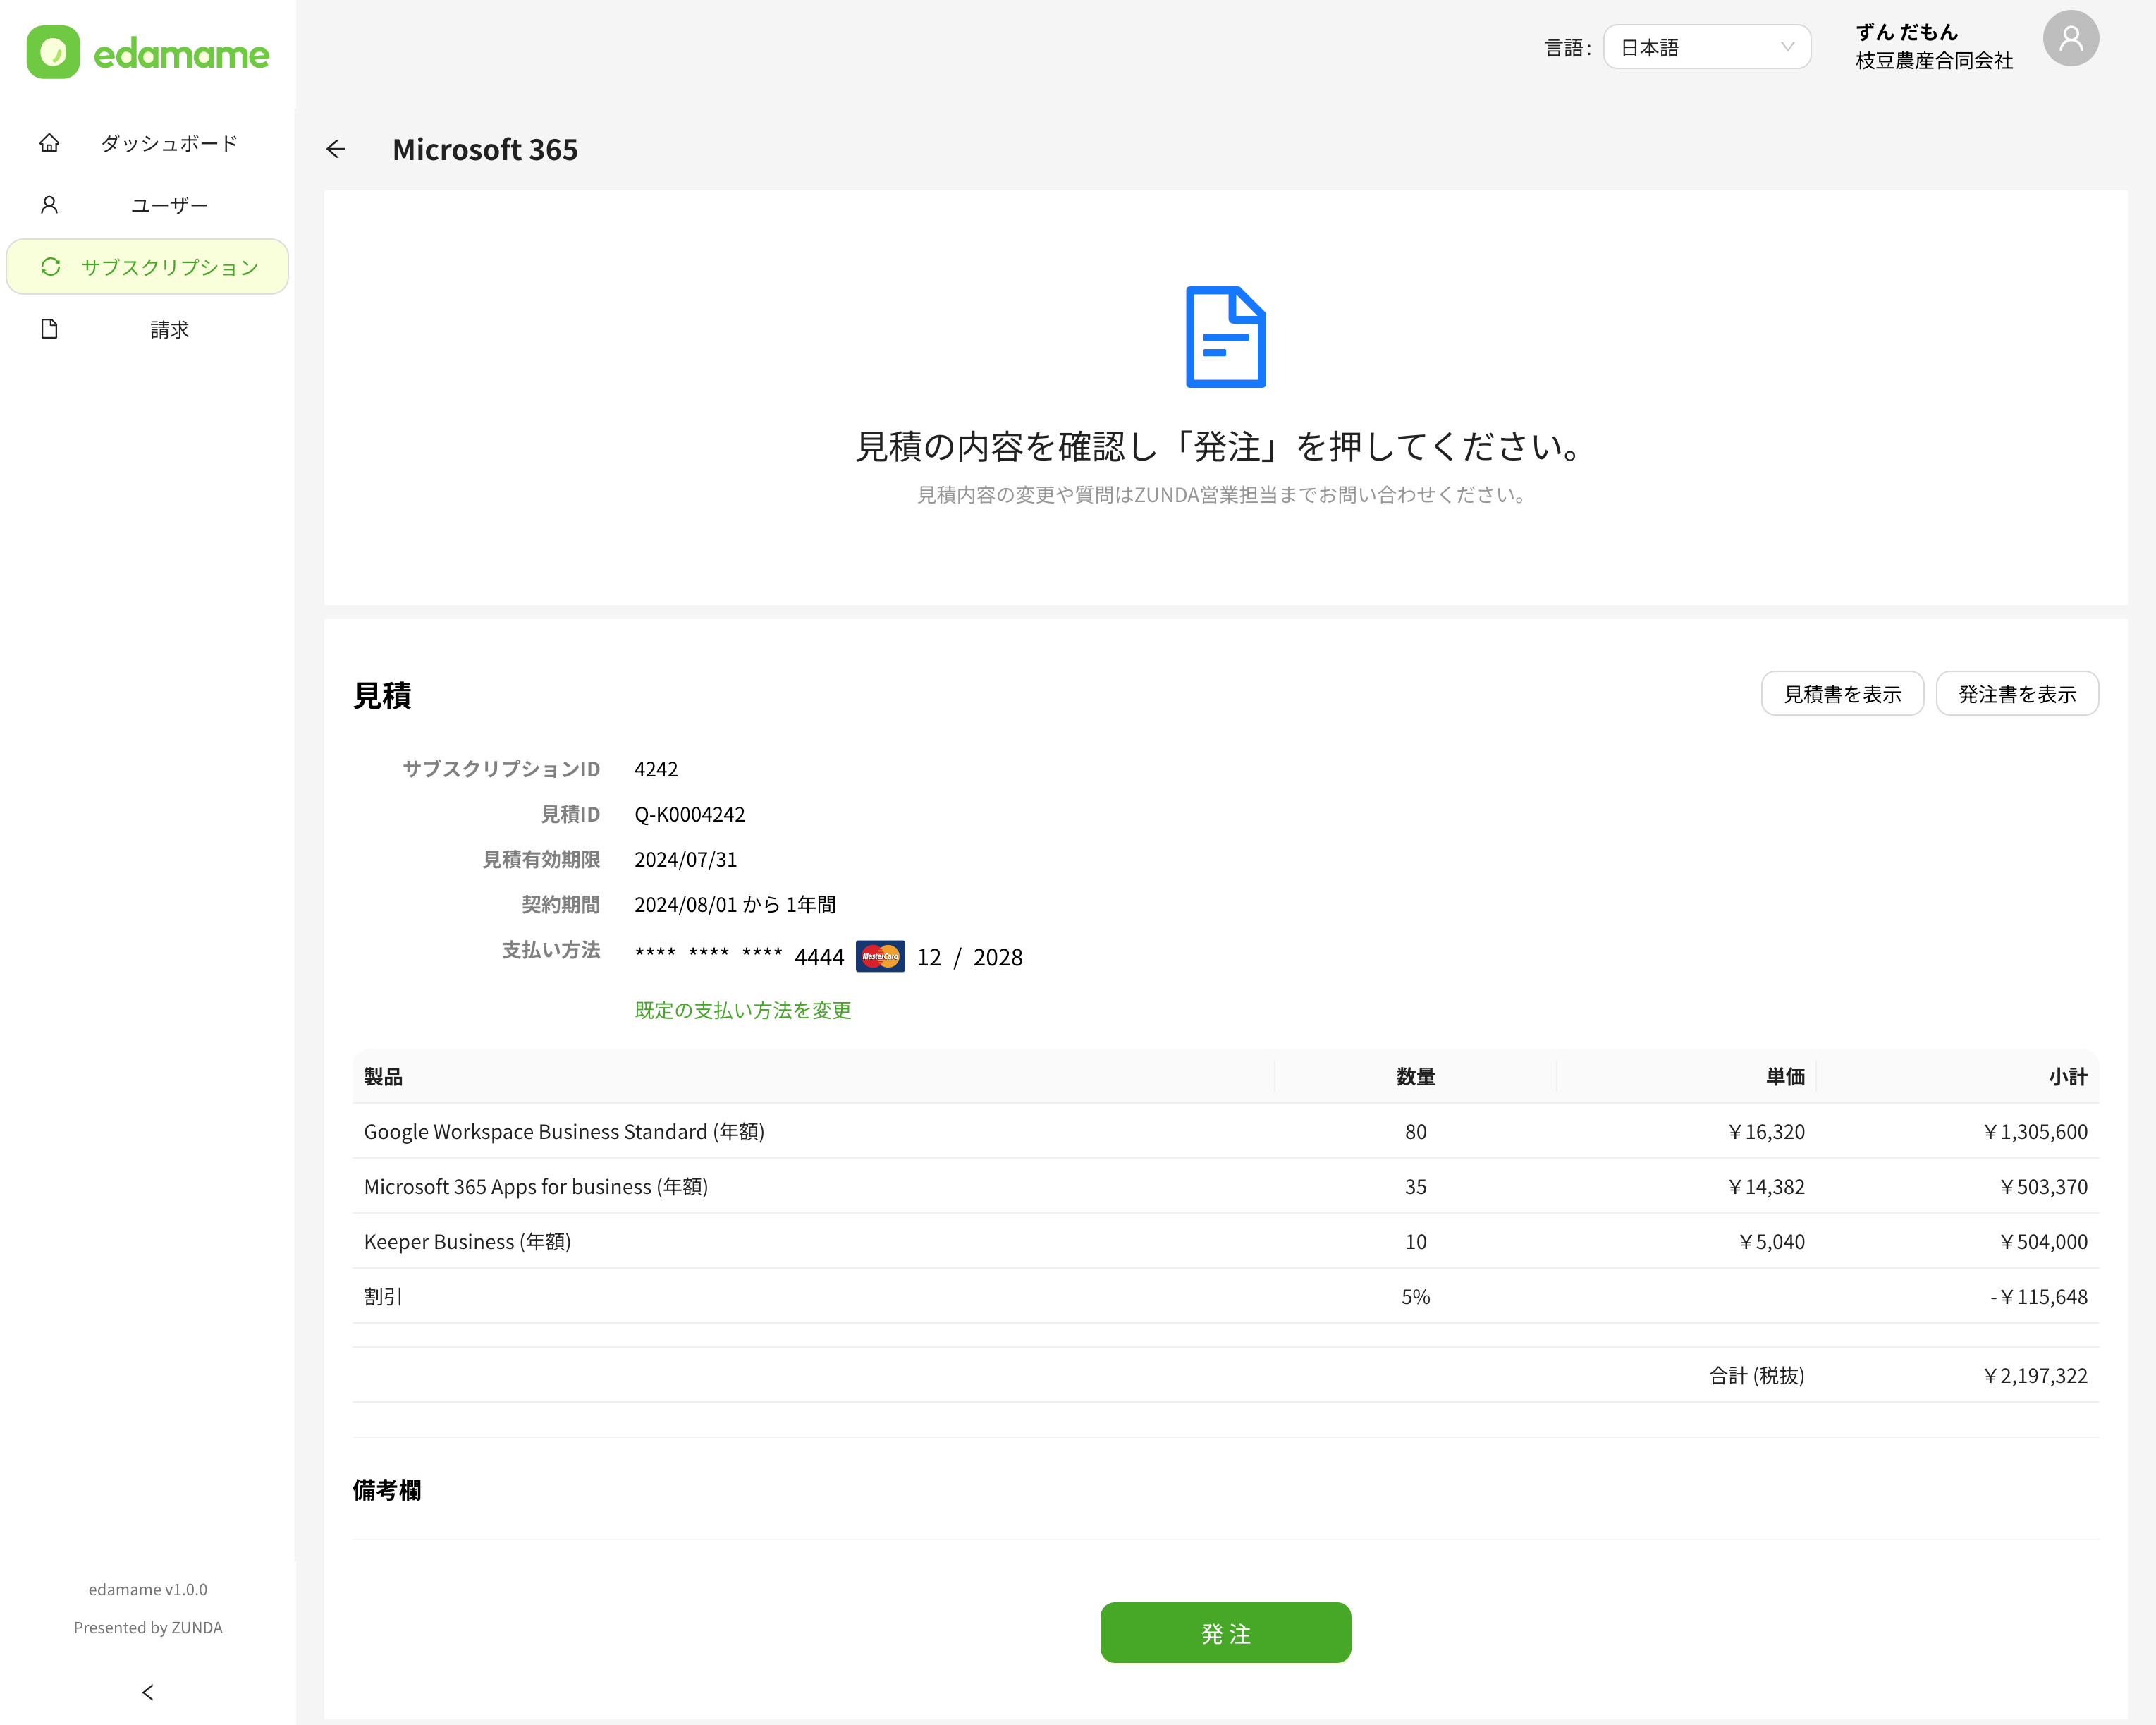Click the language dropdown chevron arrow
Image resolution: width=2156 pixels, height=1725 pixels.
[1787, 47]
